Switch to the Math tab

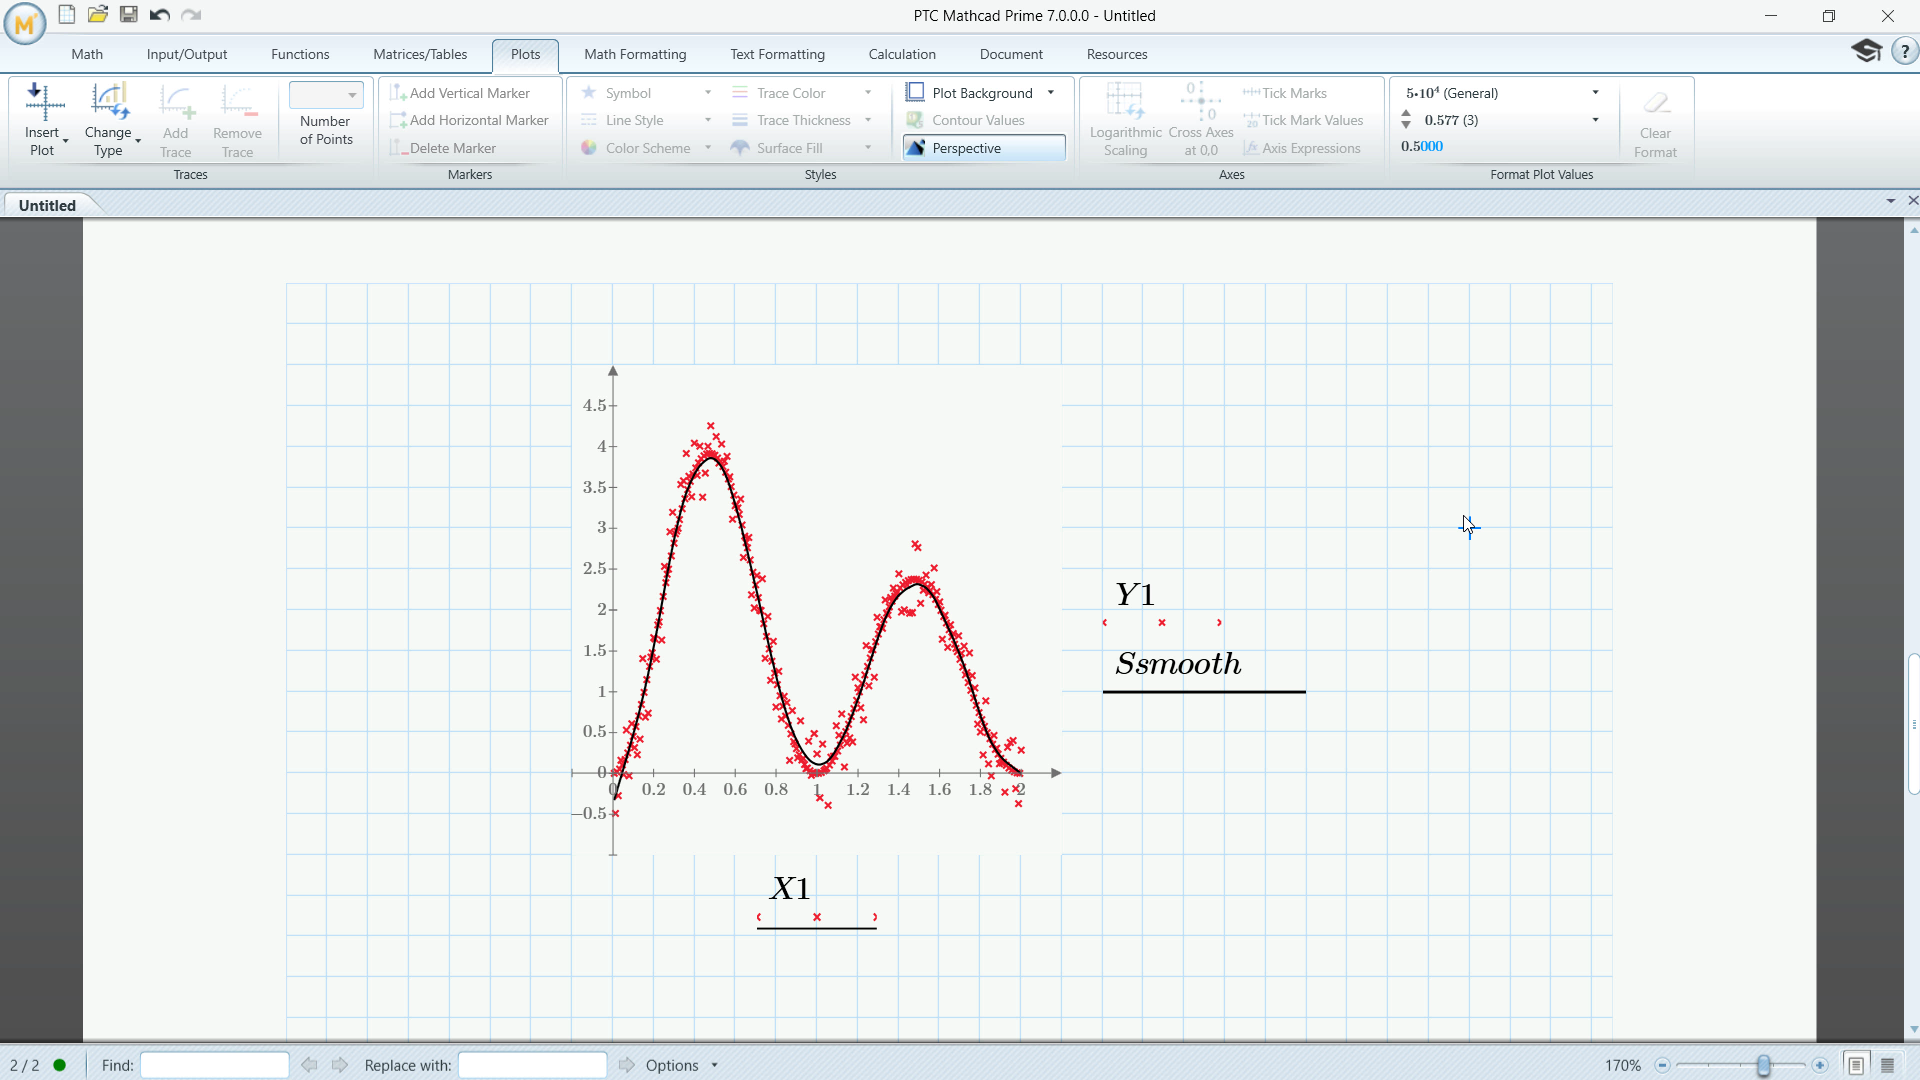[x=87, y=54]
